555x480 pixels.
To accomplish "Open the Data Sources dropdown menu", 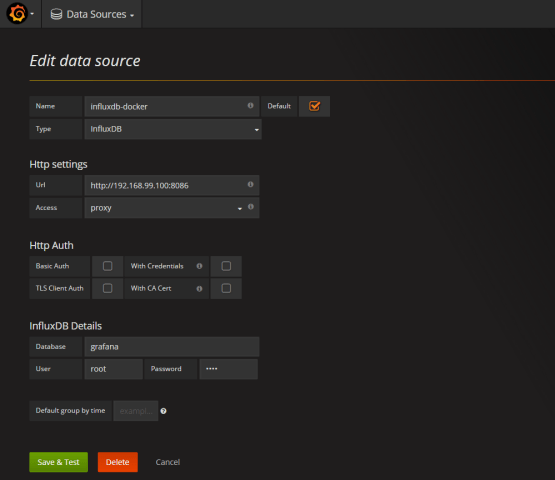I will pos(92,14).
